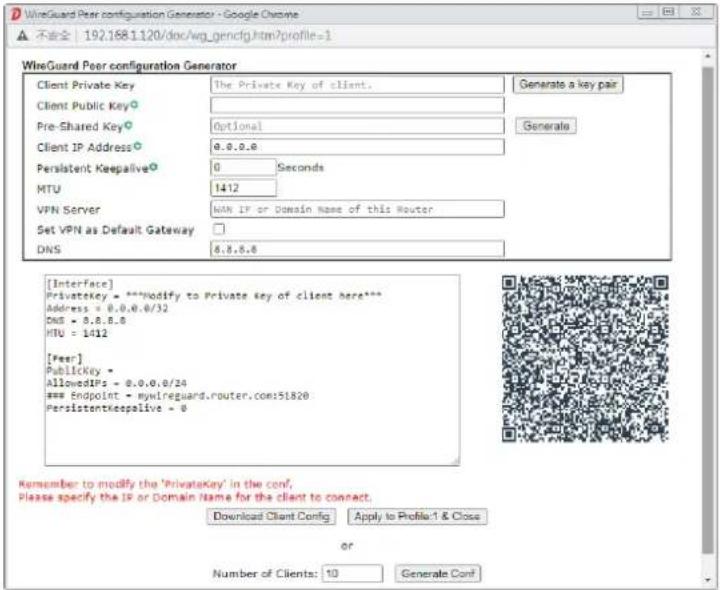Click the red 'Remember to modify' warning text
The width and height of the screenshot is (720, 590).
pos(155,484)
